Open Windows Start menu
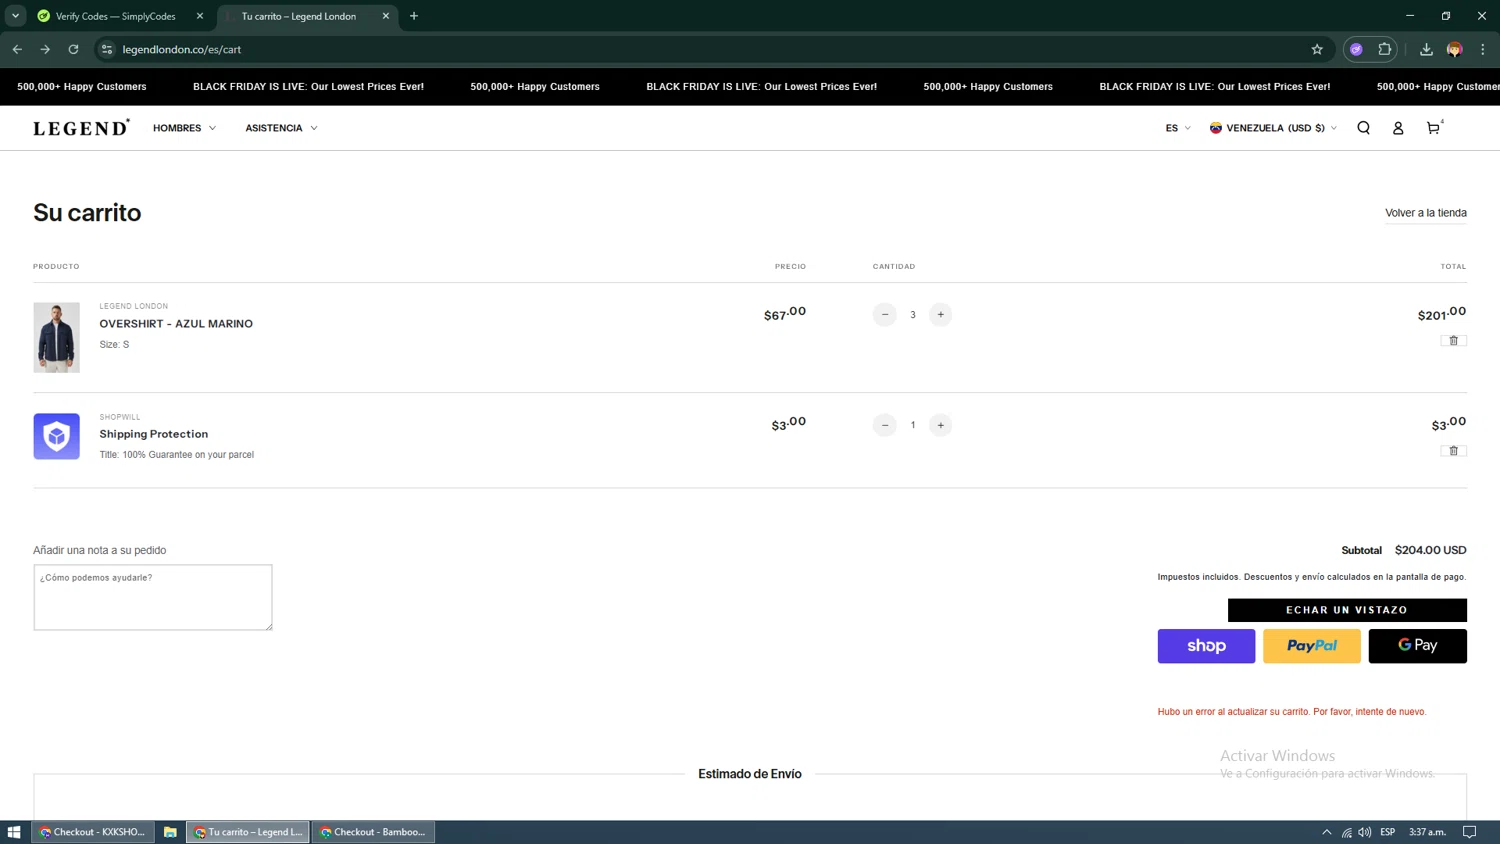Screen dimensions: 1500x844 point(14,832)
